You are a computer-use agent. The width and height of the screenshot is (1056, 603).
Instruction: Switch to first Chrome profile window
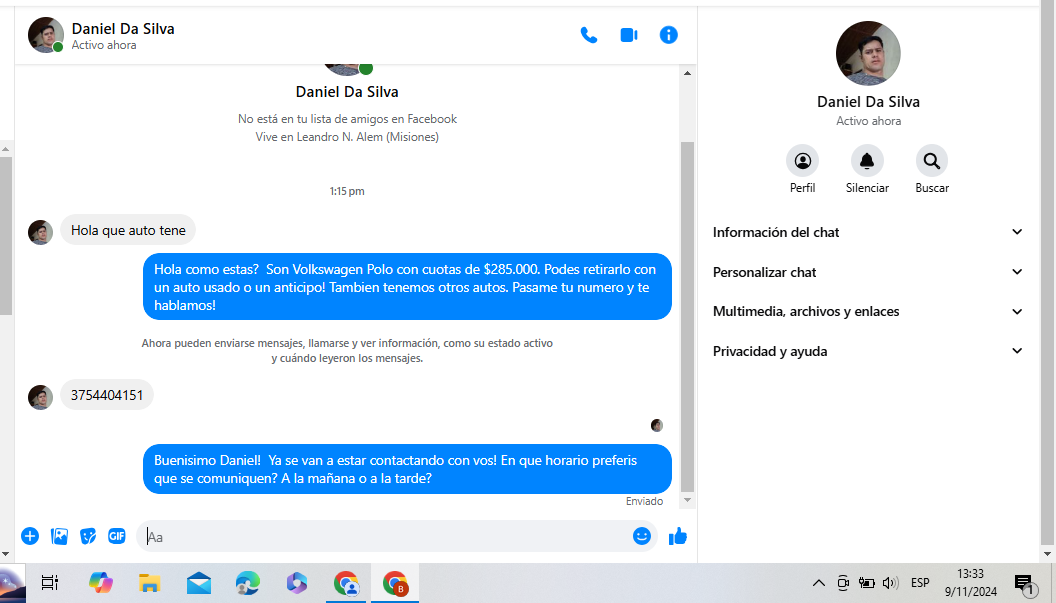coord(346,583)
